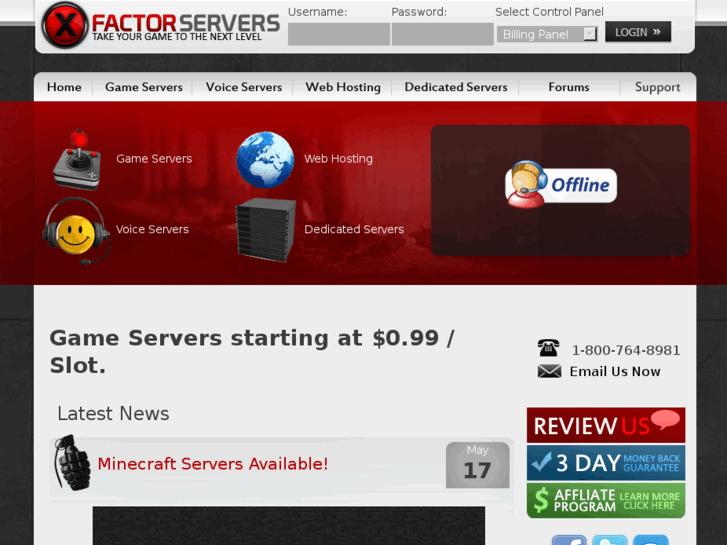
Task: Click the Offline live chat badge
Action: pos(561,185)
